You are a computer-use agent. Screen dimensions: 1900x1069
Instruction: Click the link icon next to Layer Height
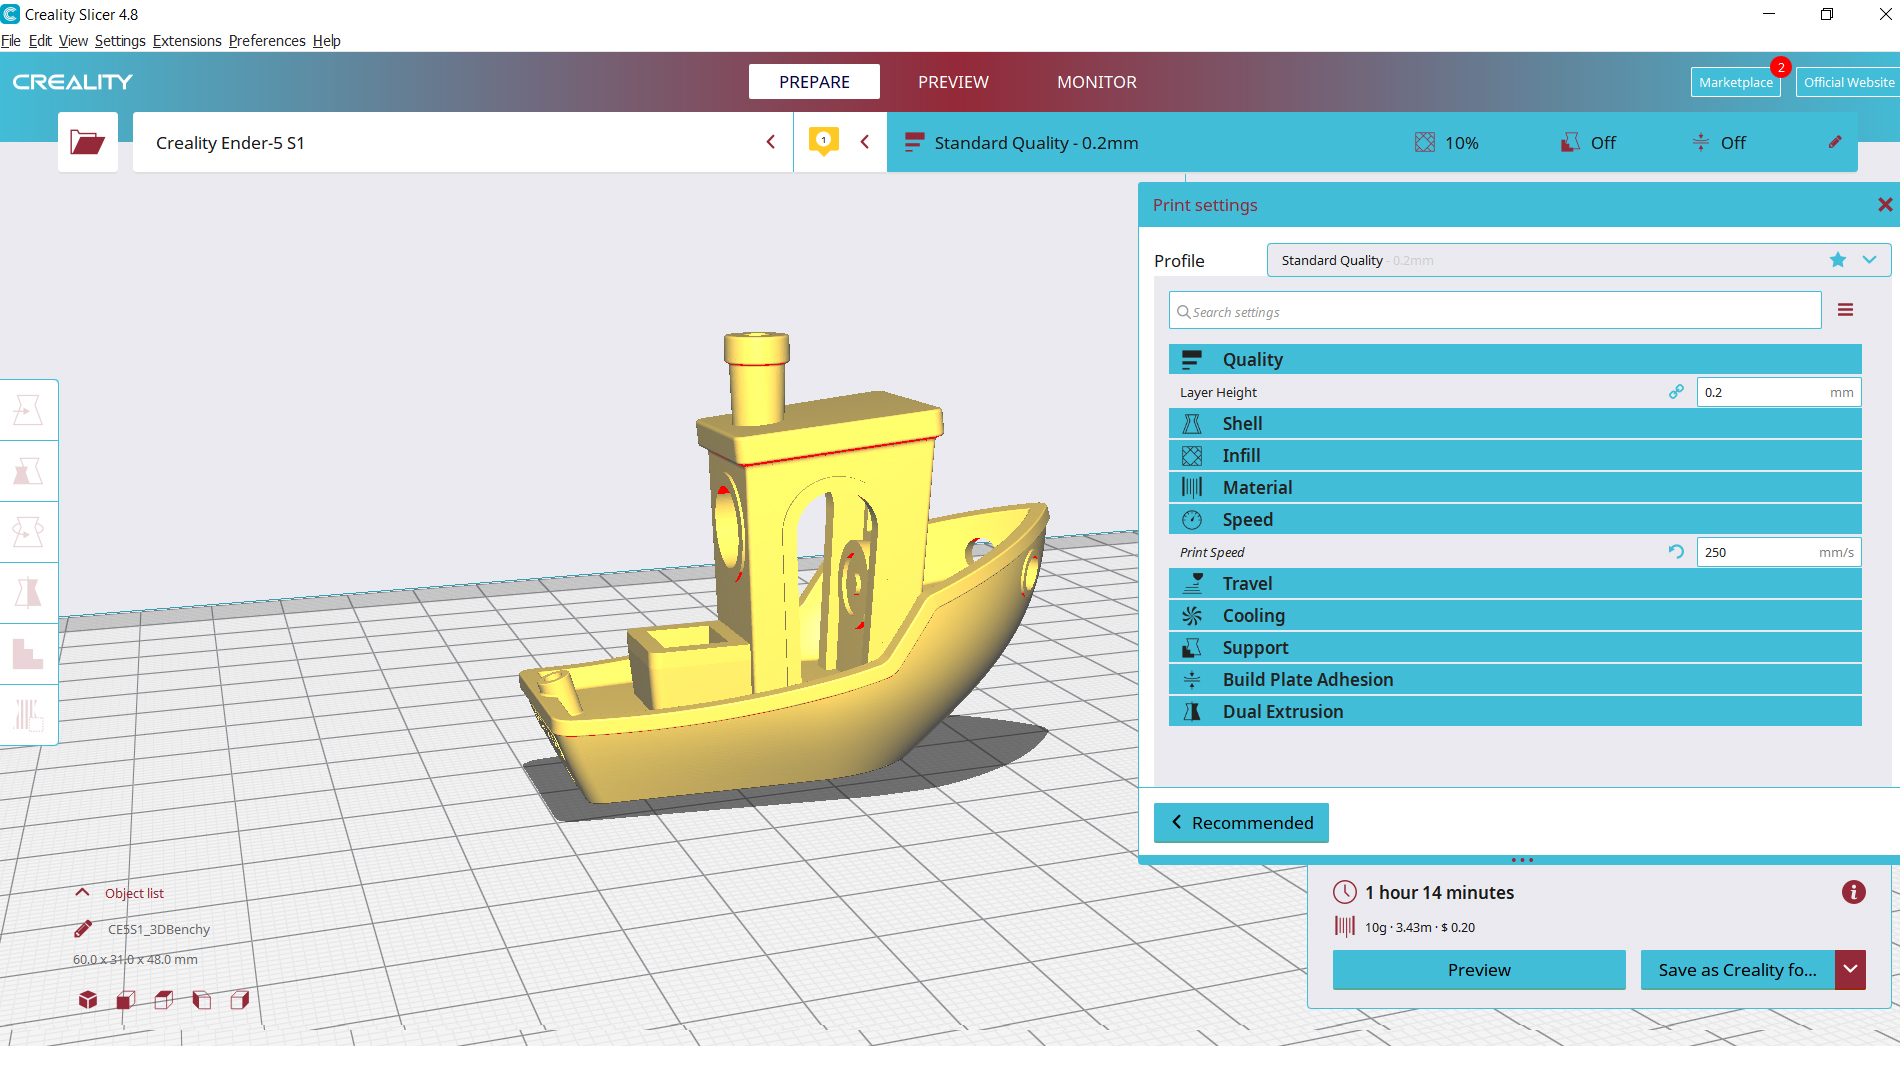coord(1676,392)
